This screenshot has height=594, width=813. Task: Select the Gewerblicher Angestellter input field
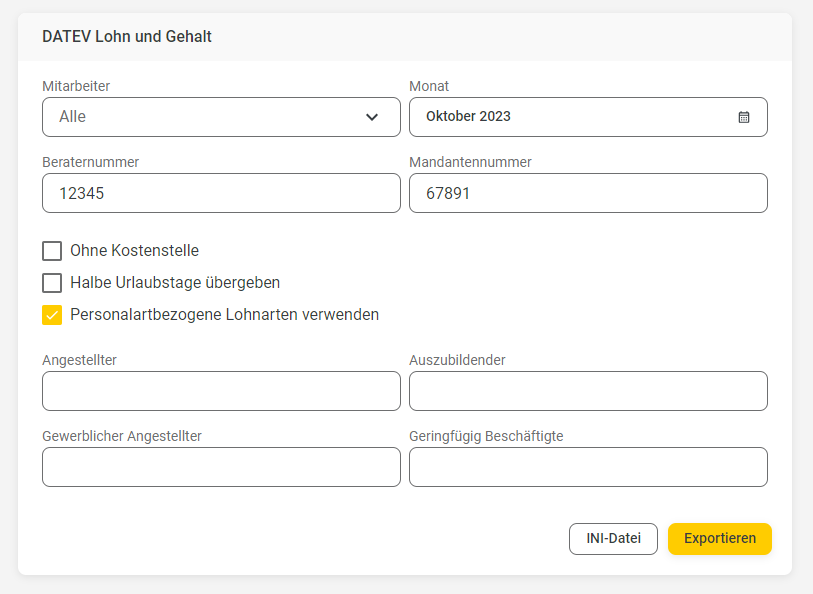221,467
